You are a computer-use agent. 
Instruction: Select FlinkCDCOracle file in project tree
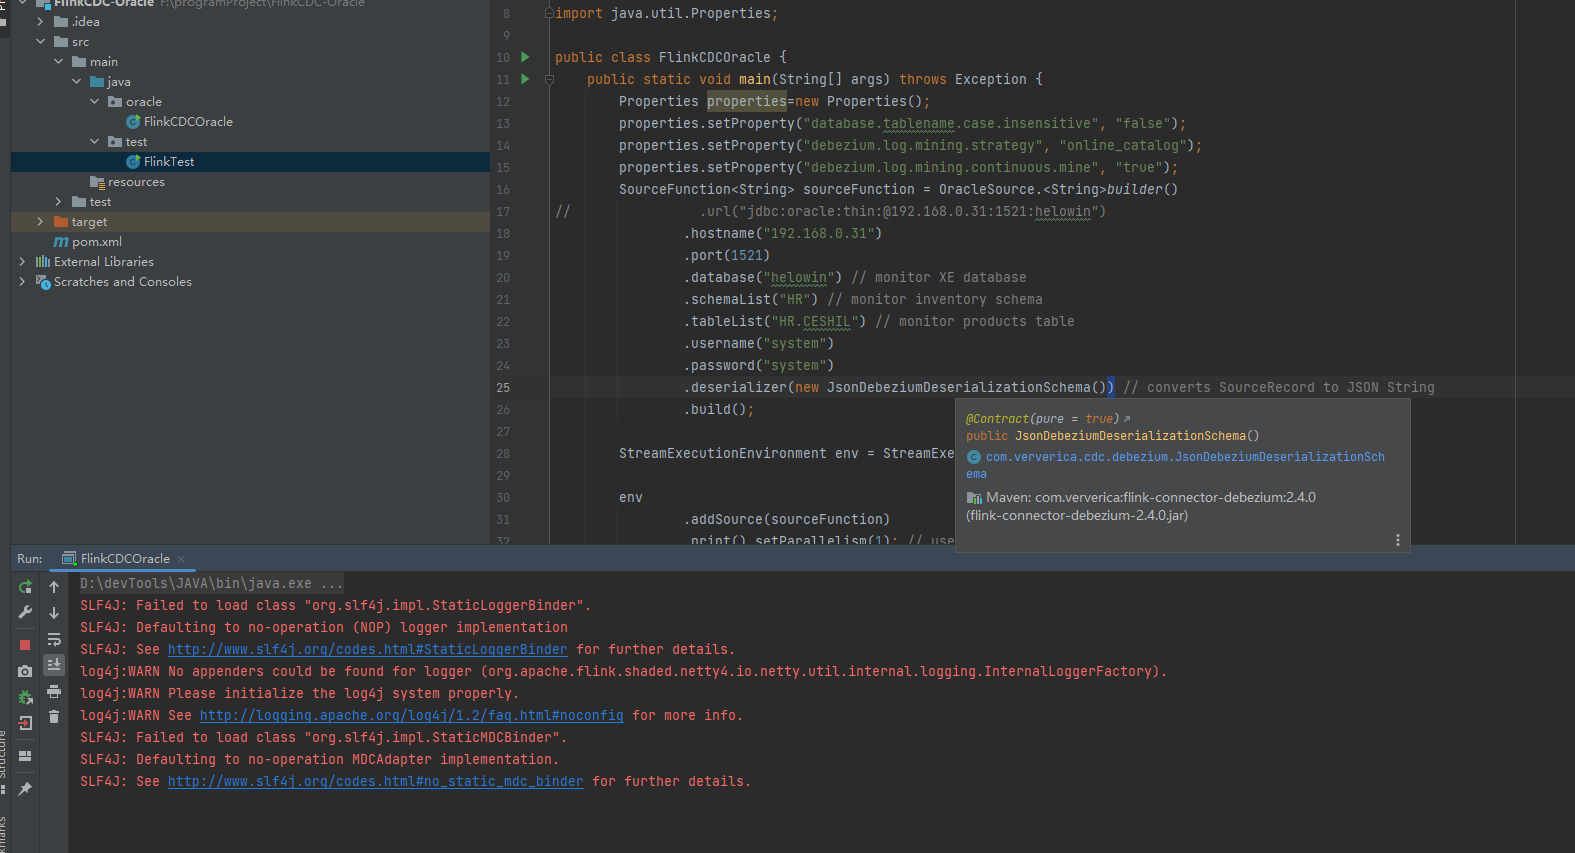click(188, 121)
